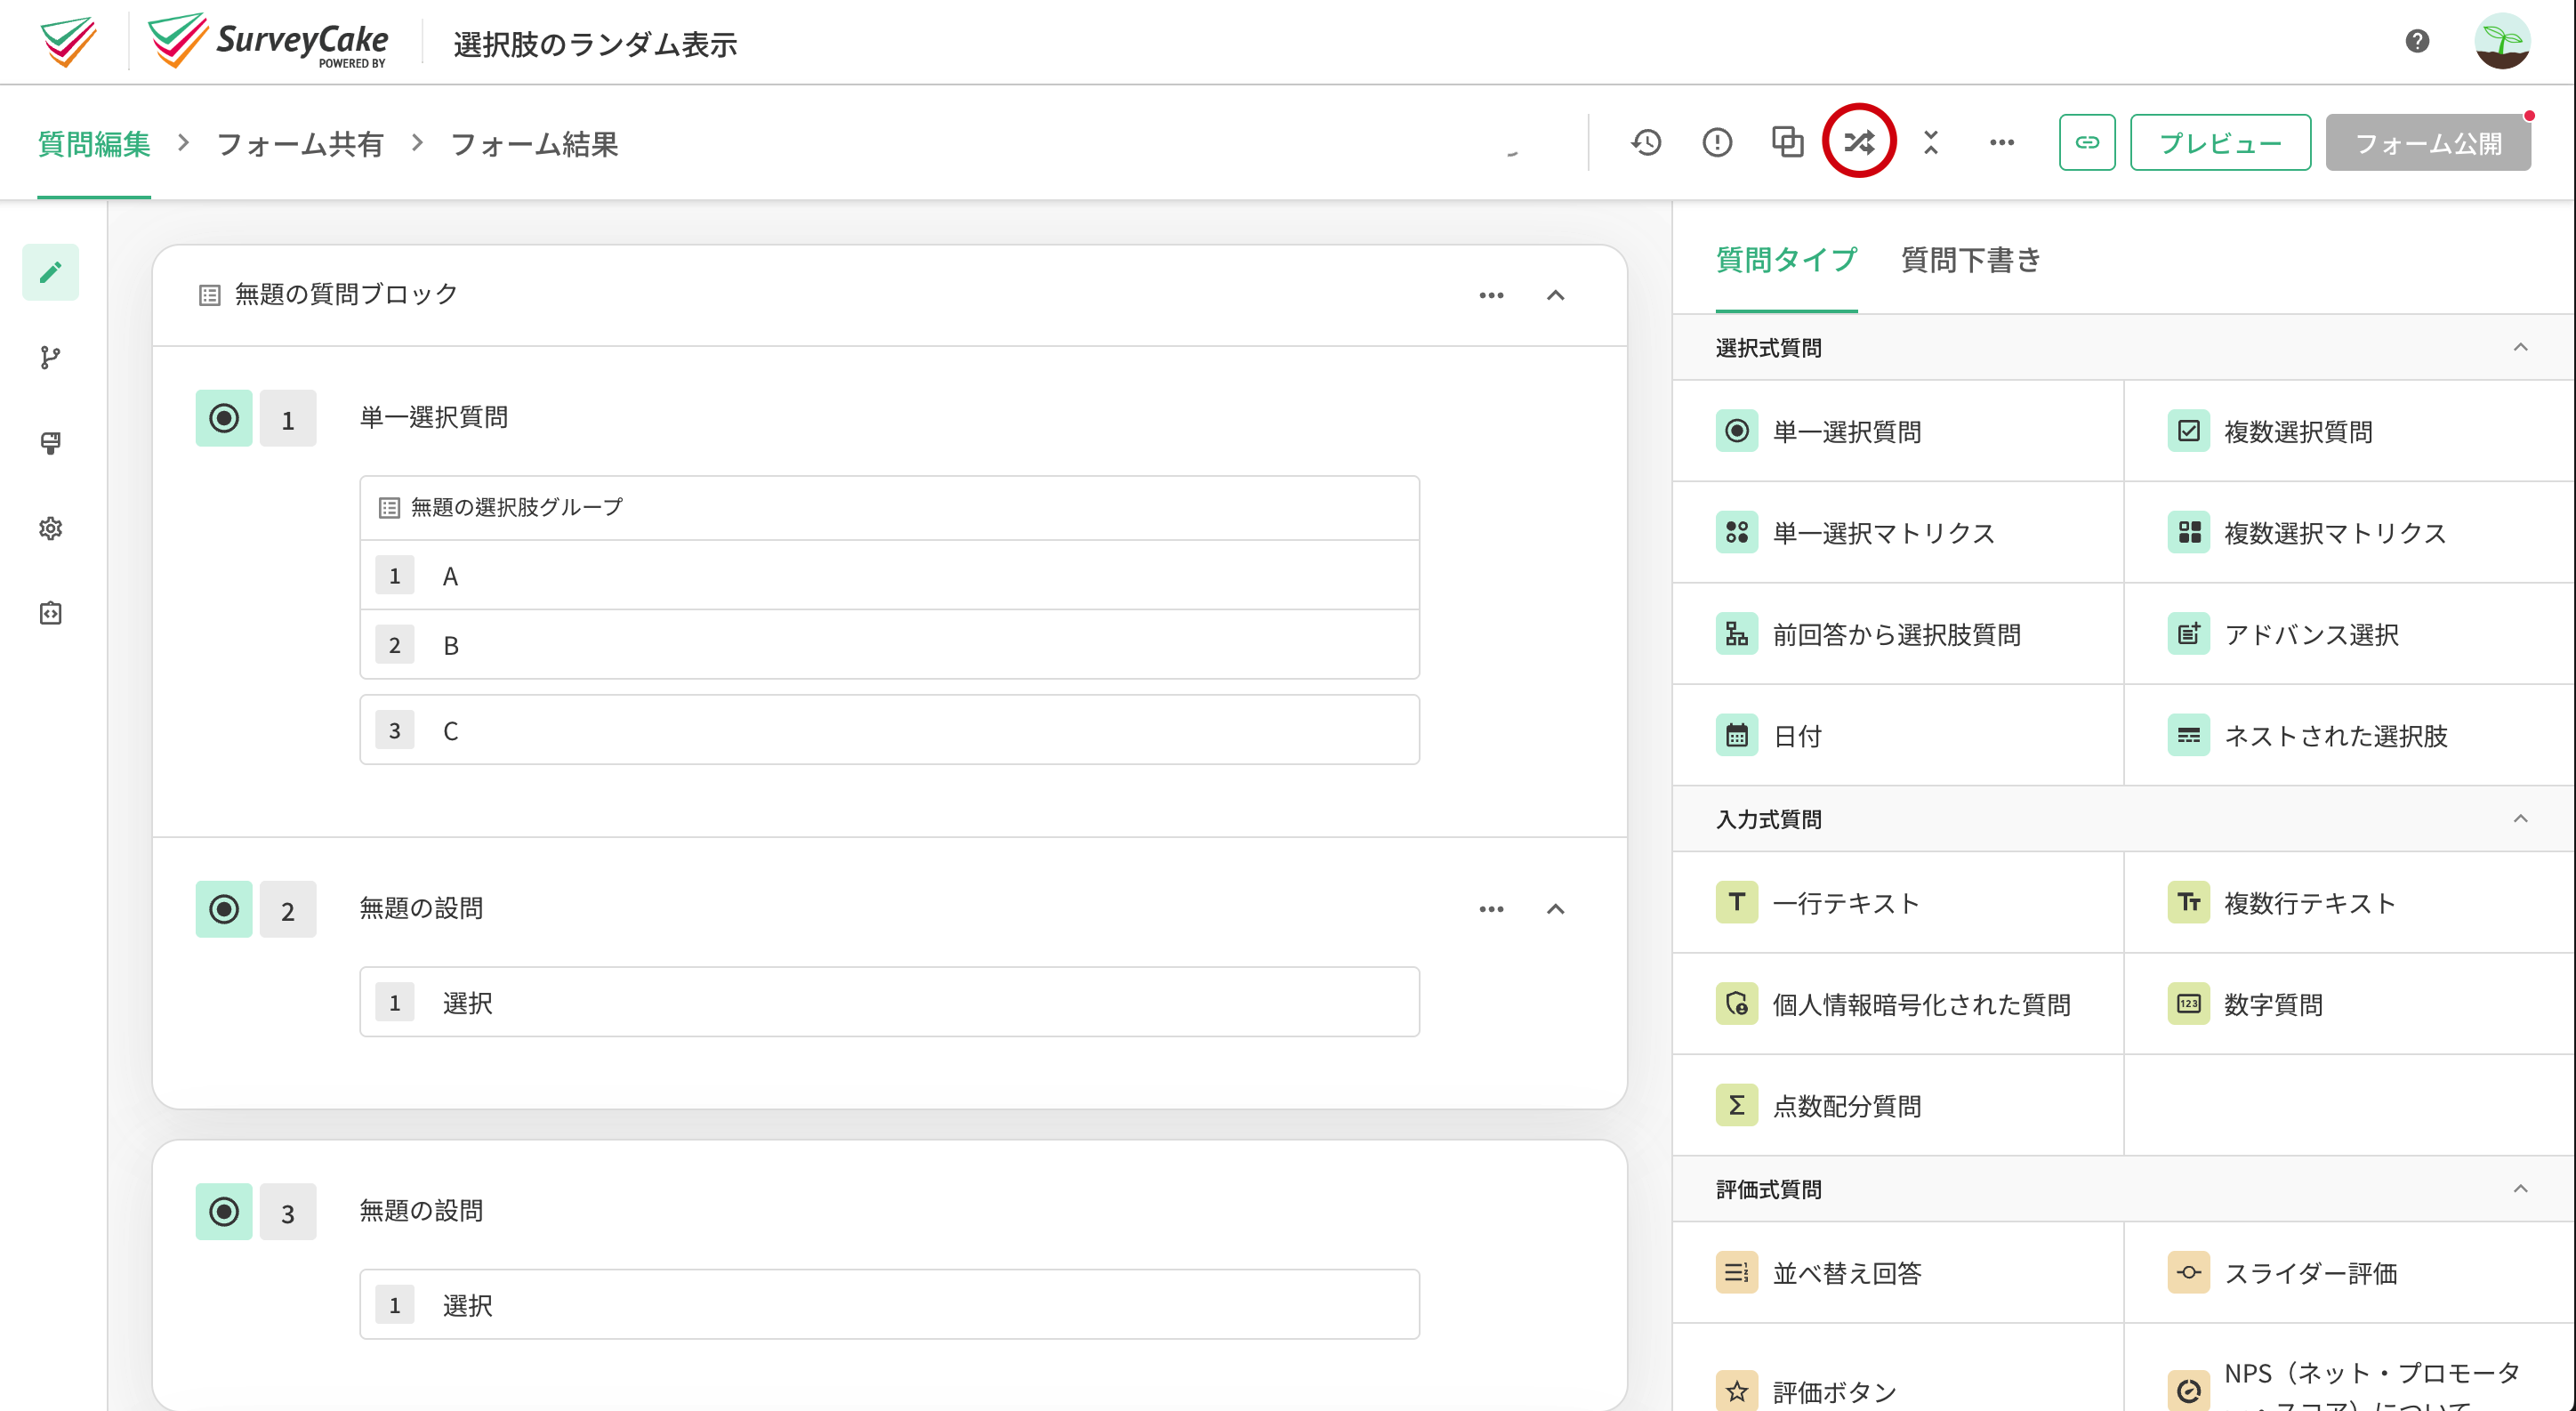Screen dimensions: 2576x1411
Task: Collapse question 2 with its chevron
Action: [1555, 909]
